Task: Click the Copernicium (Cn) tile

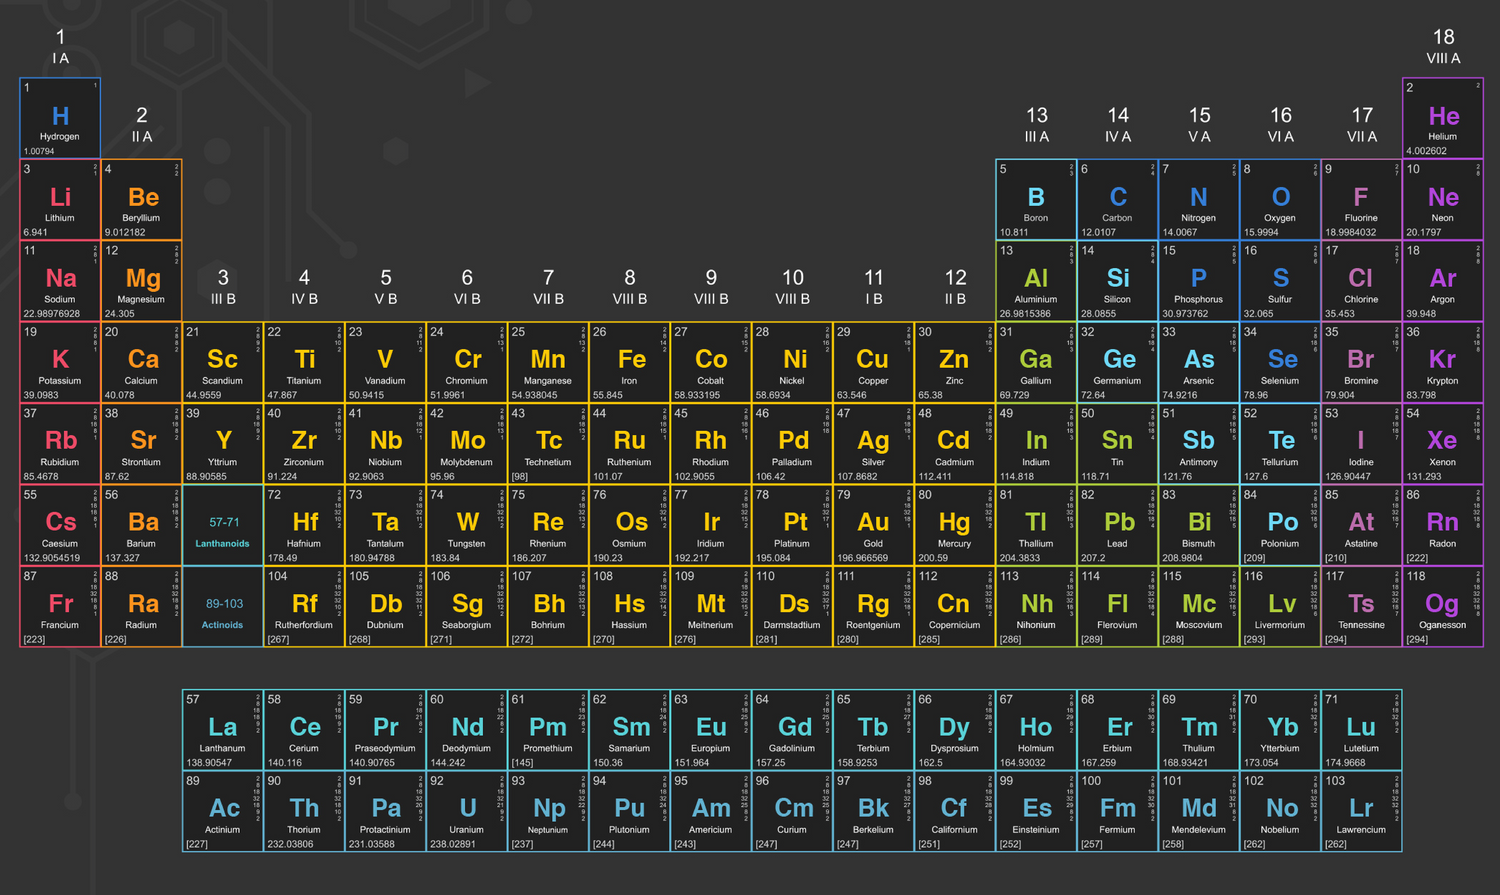Action: tap(953, 604)
